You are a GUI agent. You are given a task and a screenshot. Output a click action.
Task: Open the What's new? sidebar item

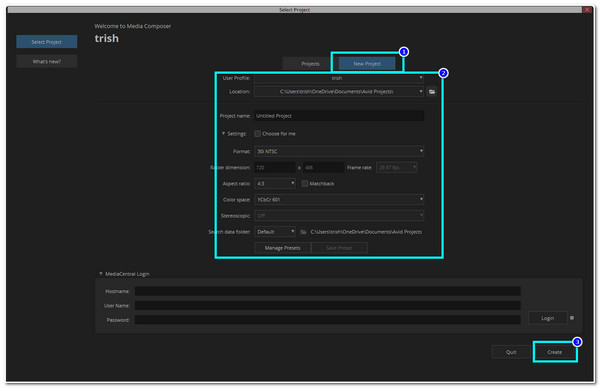[x=46, y=62]
